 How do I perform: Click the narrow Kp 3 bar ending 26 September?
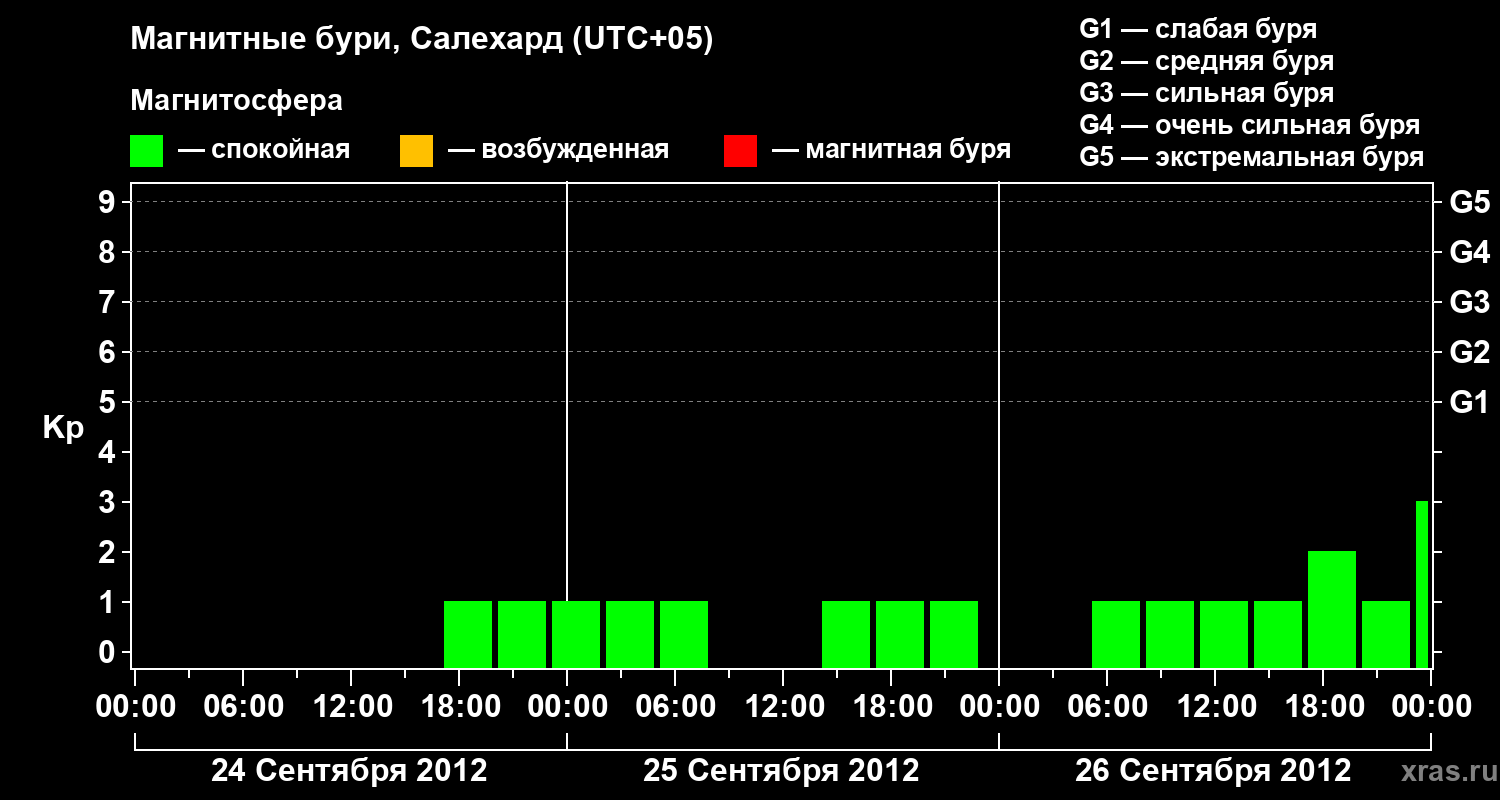click(1422, 584)
